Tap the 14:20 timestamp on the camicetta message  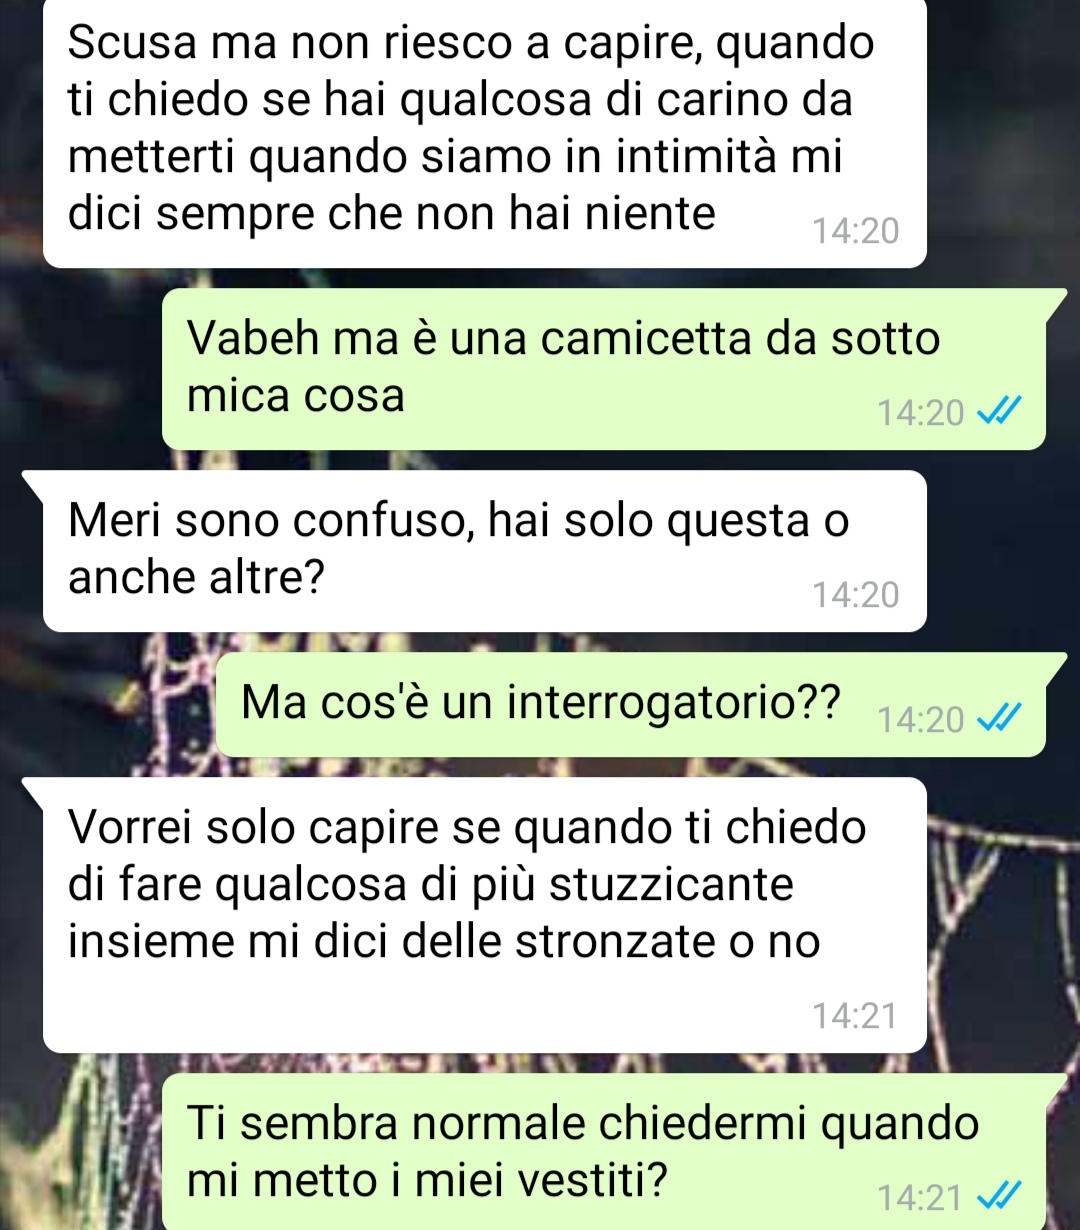(x=920, y=412)
